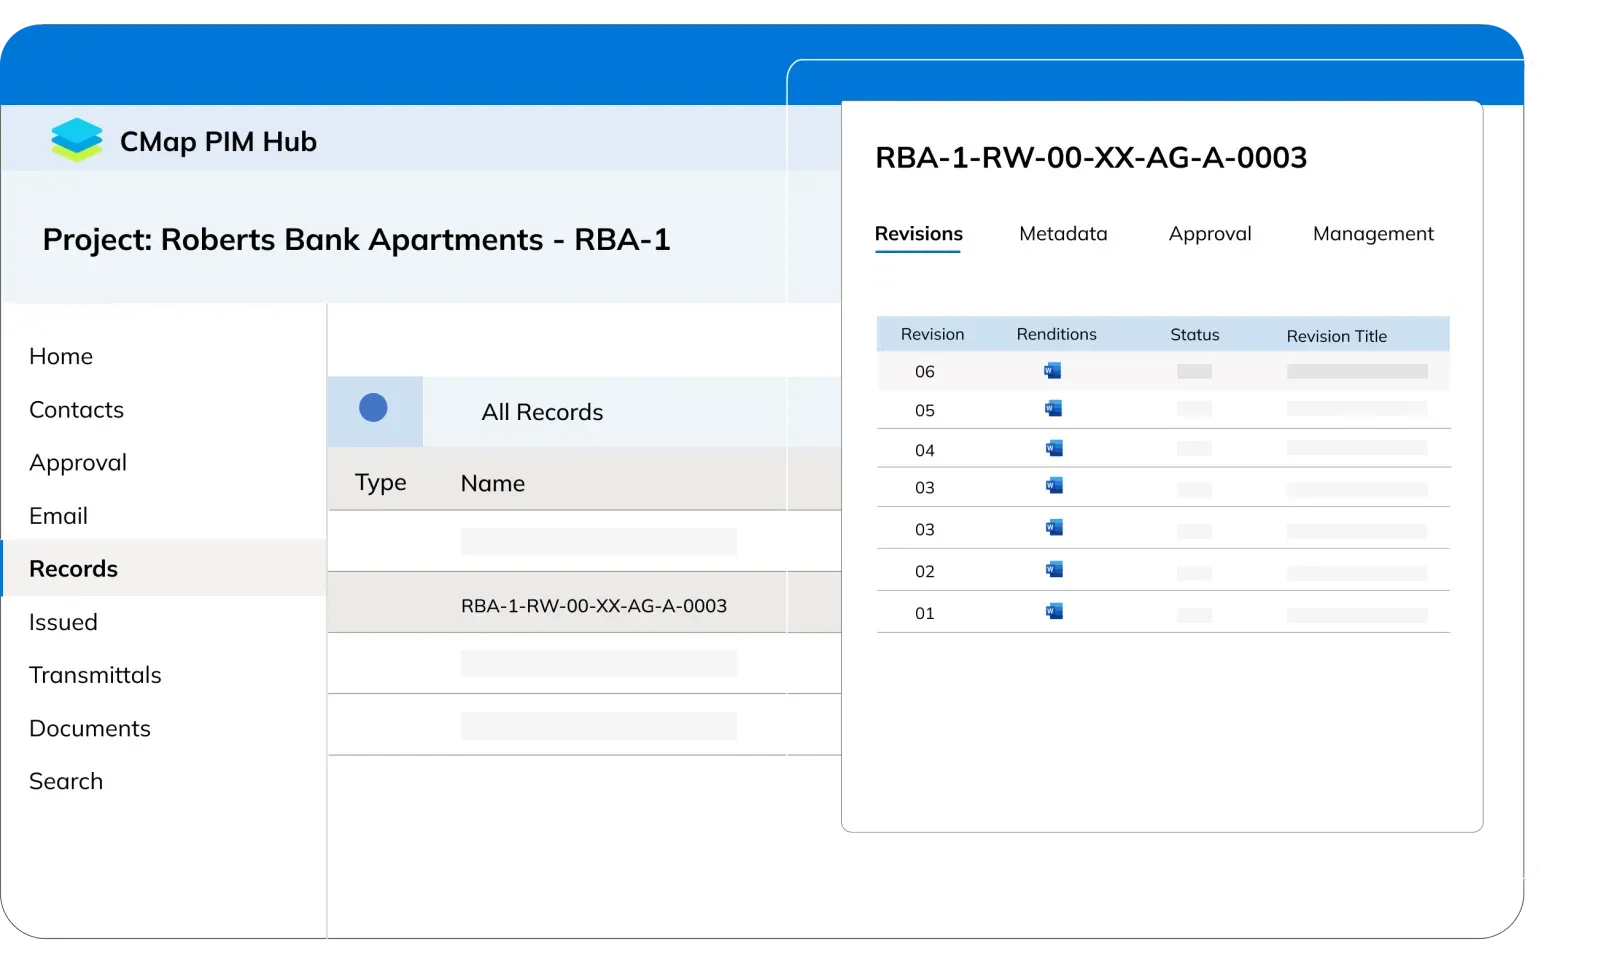Image resolution: width=1600 pixels, height=958 pixels.
Task: Open Documents in the sidebar
Action: [x=90, y=728]
